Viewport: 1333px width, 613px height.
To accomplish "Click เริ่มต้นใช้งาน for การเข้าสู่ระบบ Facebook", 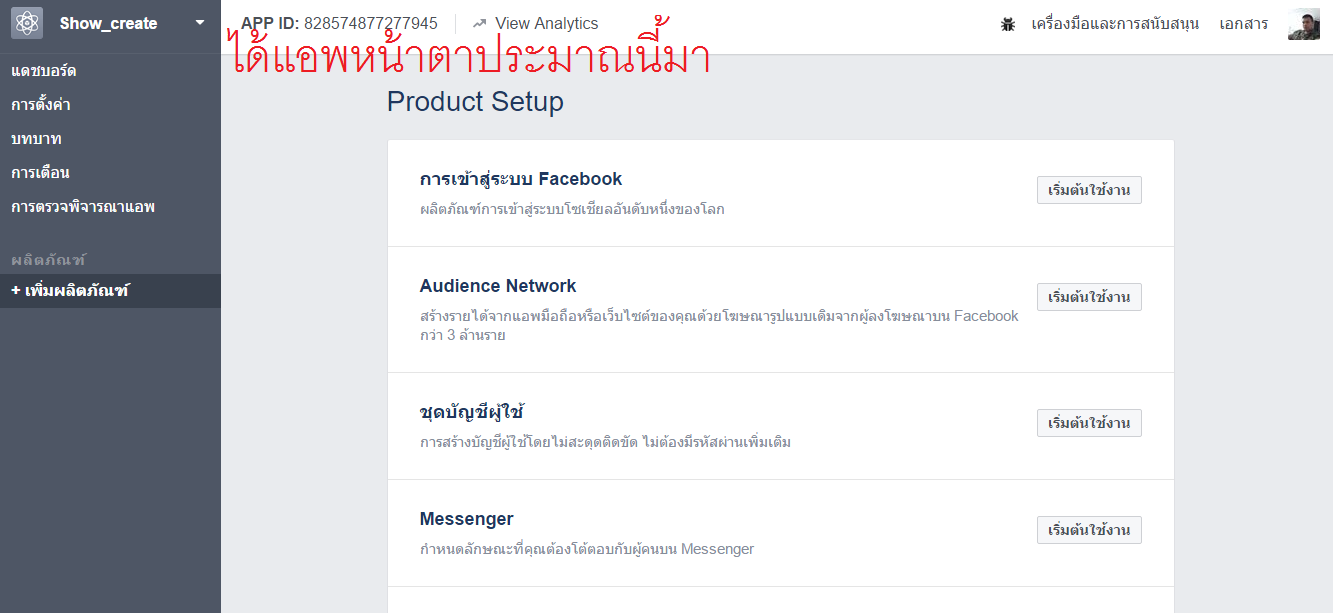I will [1089, 190].
